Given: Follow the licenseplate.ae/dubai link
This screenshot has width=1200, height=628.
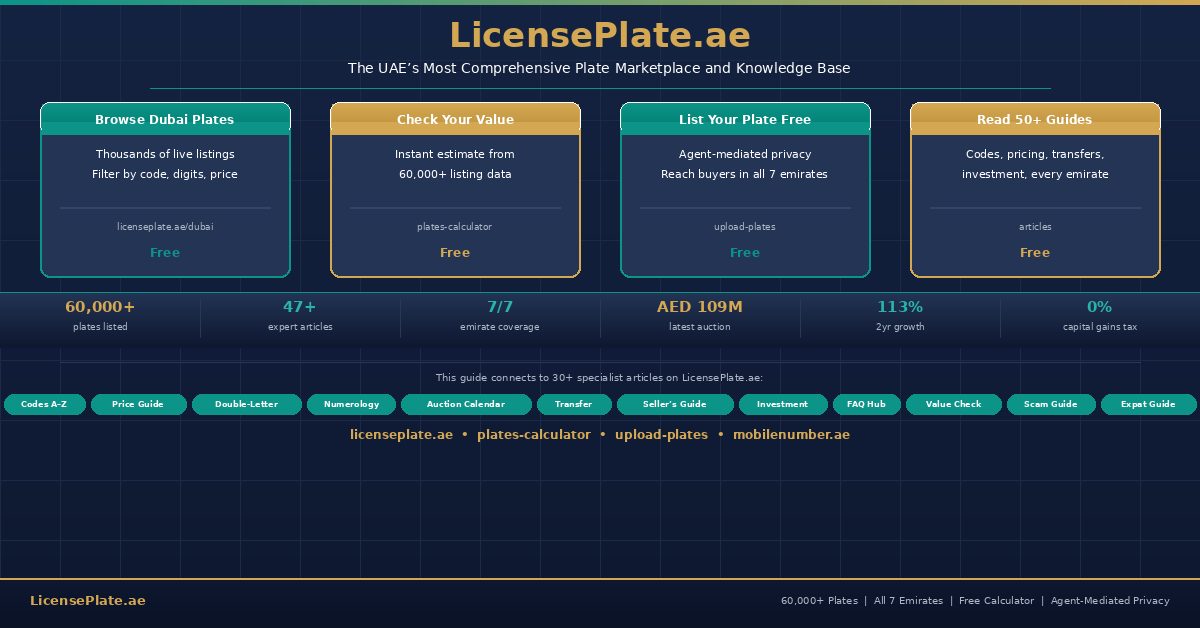Looking at the screenshot, I should point(165,227).
